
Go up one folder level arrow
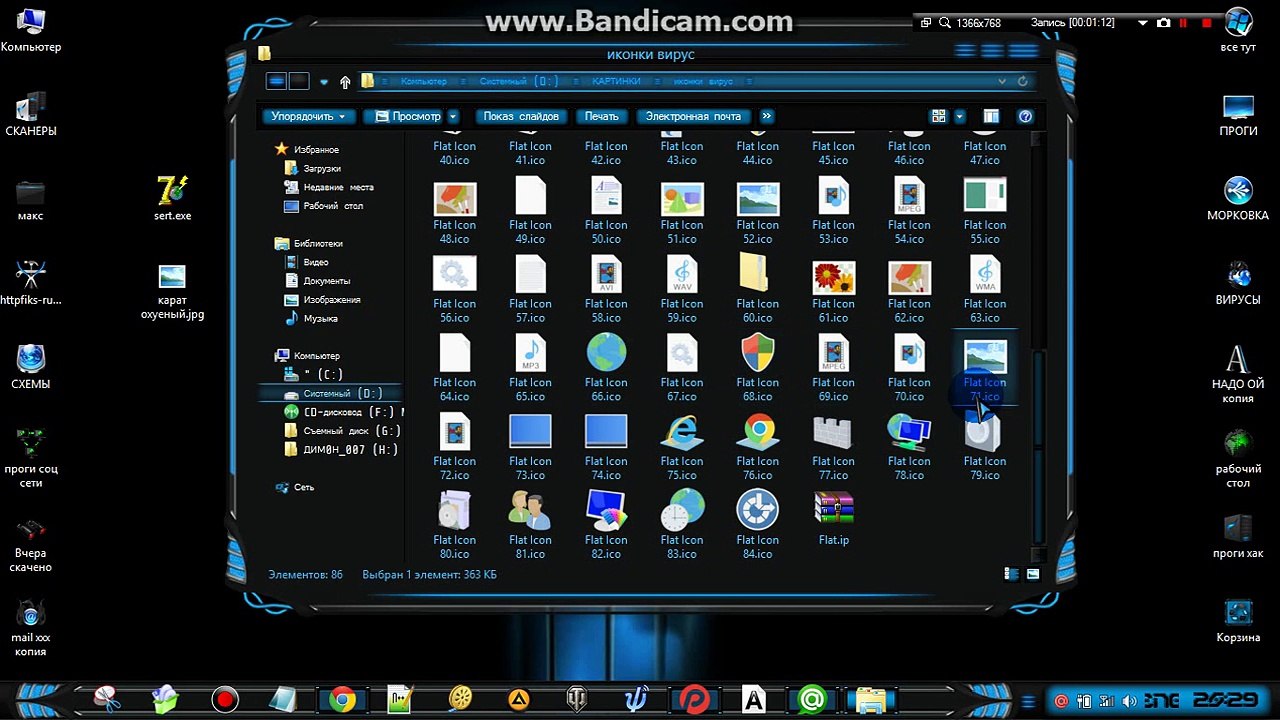click(x=345, y=82)
